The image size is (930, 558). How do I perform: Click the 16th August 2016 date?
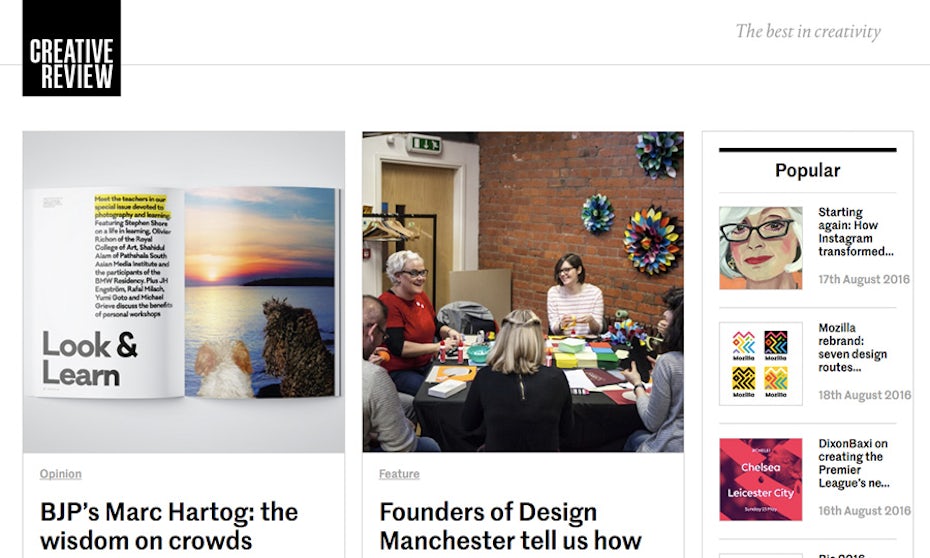[x=864, y=511]
